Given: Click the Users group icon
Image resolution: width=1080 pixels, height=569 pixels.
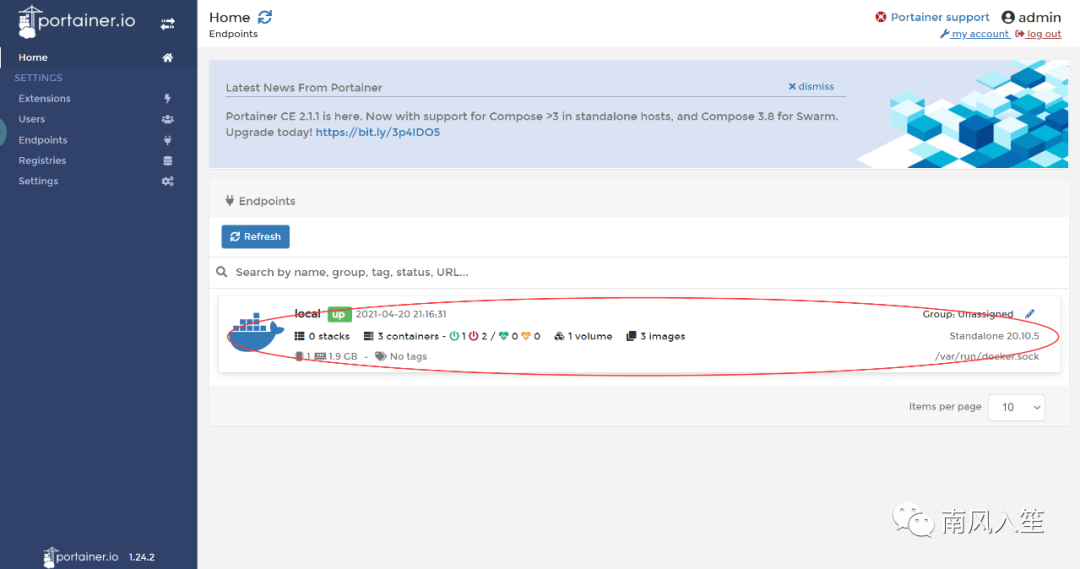Looking at the screenshot, I should pyautogui.click(x=167, y=119).
